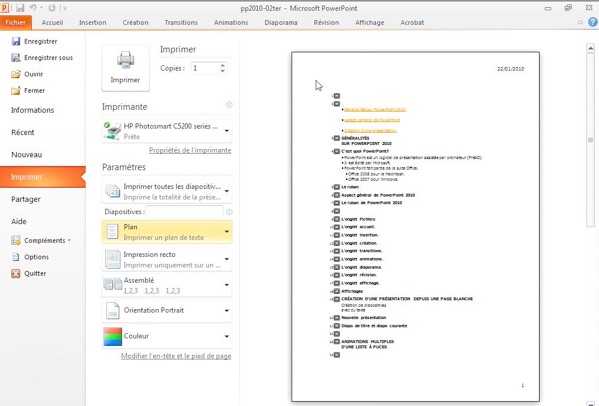This screenshot has width=599, height=406.
Task: Click the HP Photosmart printer icon
Action: pos(112,131)
